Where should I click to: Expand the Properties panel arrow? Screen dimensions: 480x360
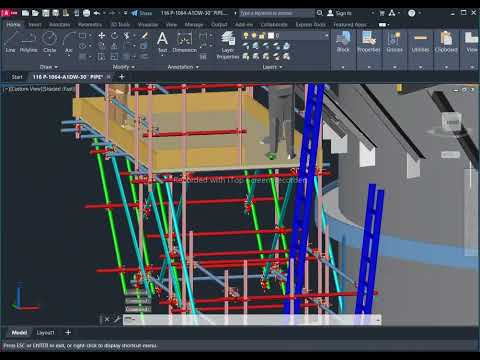point(369,67)
